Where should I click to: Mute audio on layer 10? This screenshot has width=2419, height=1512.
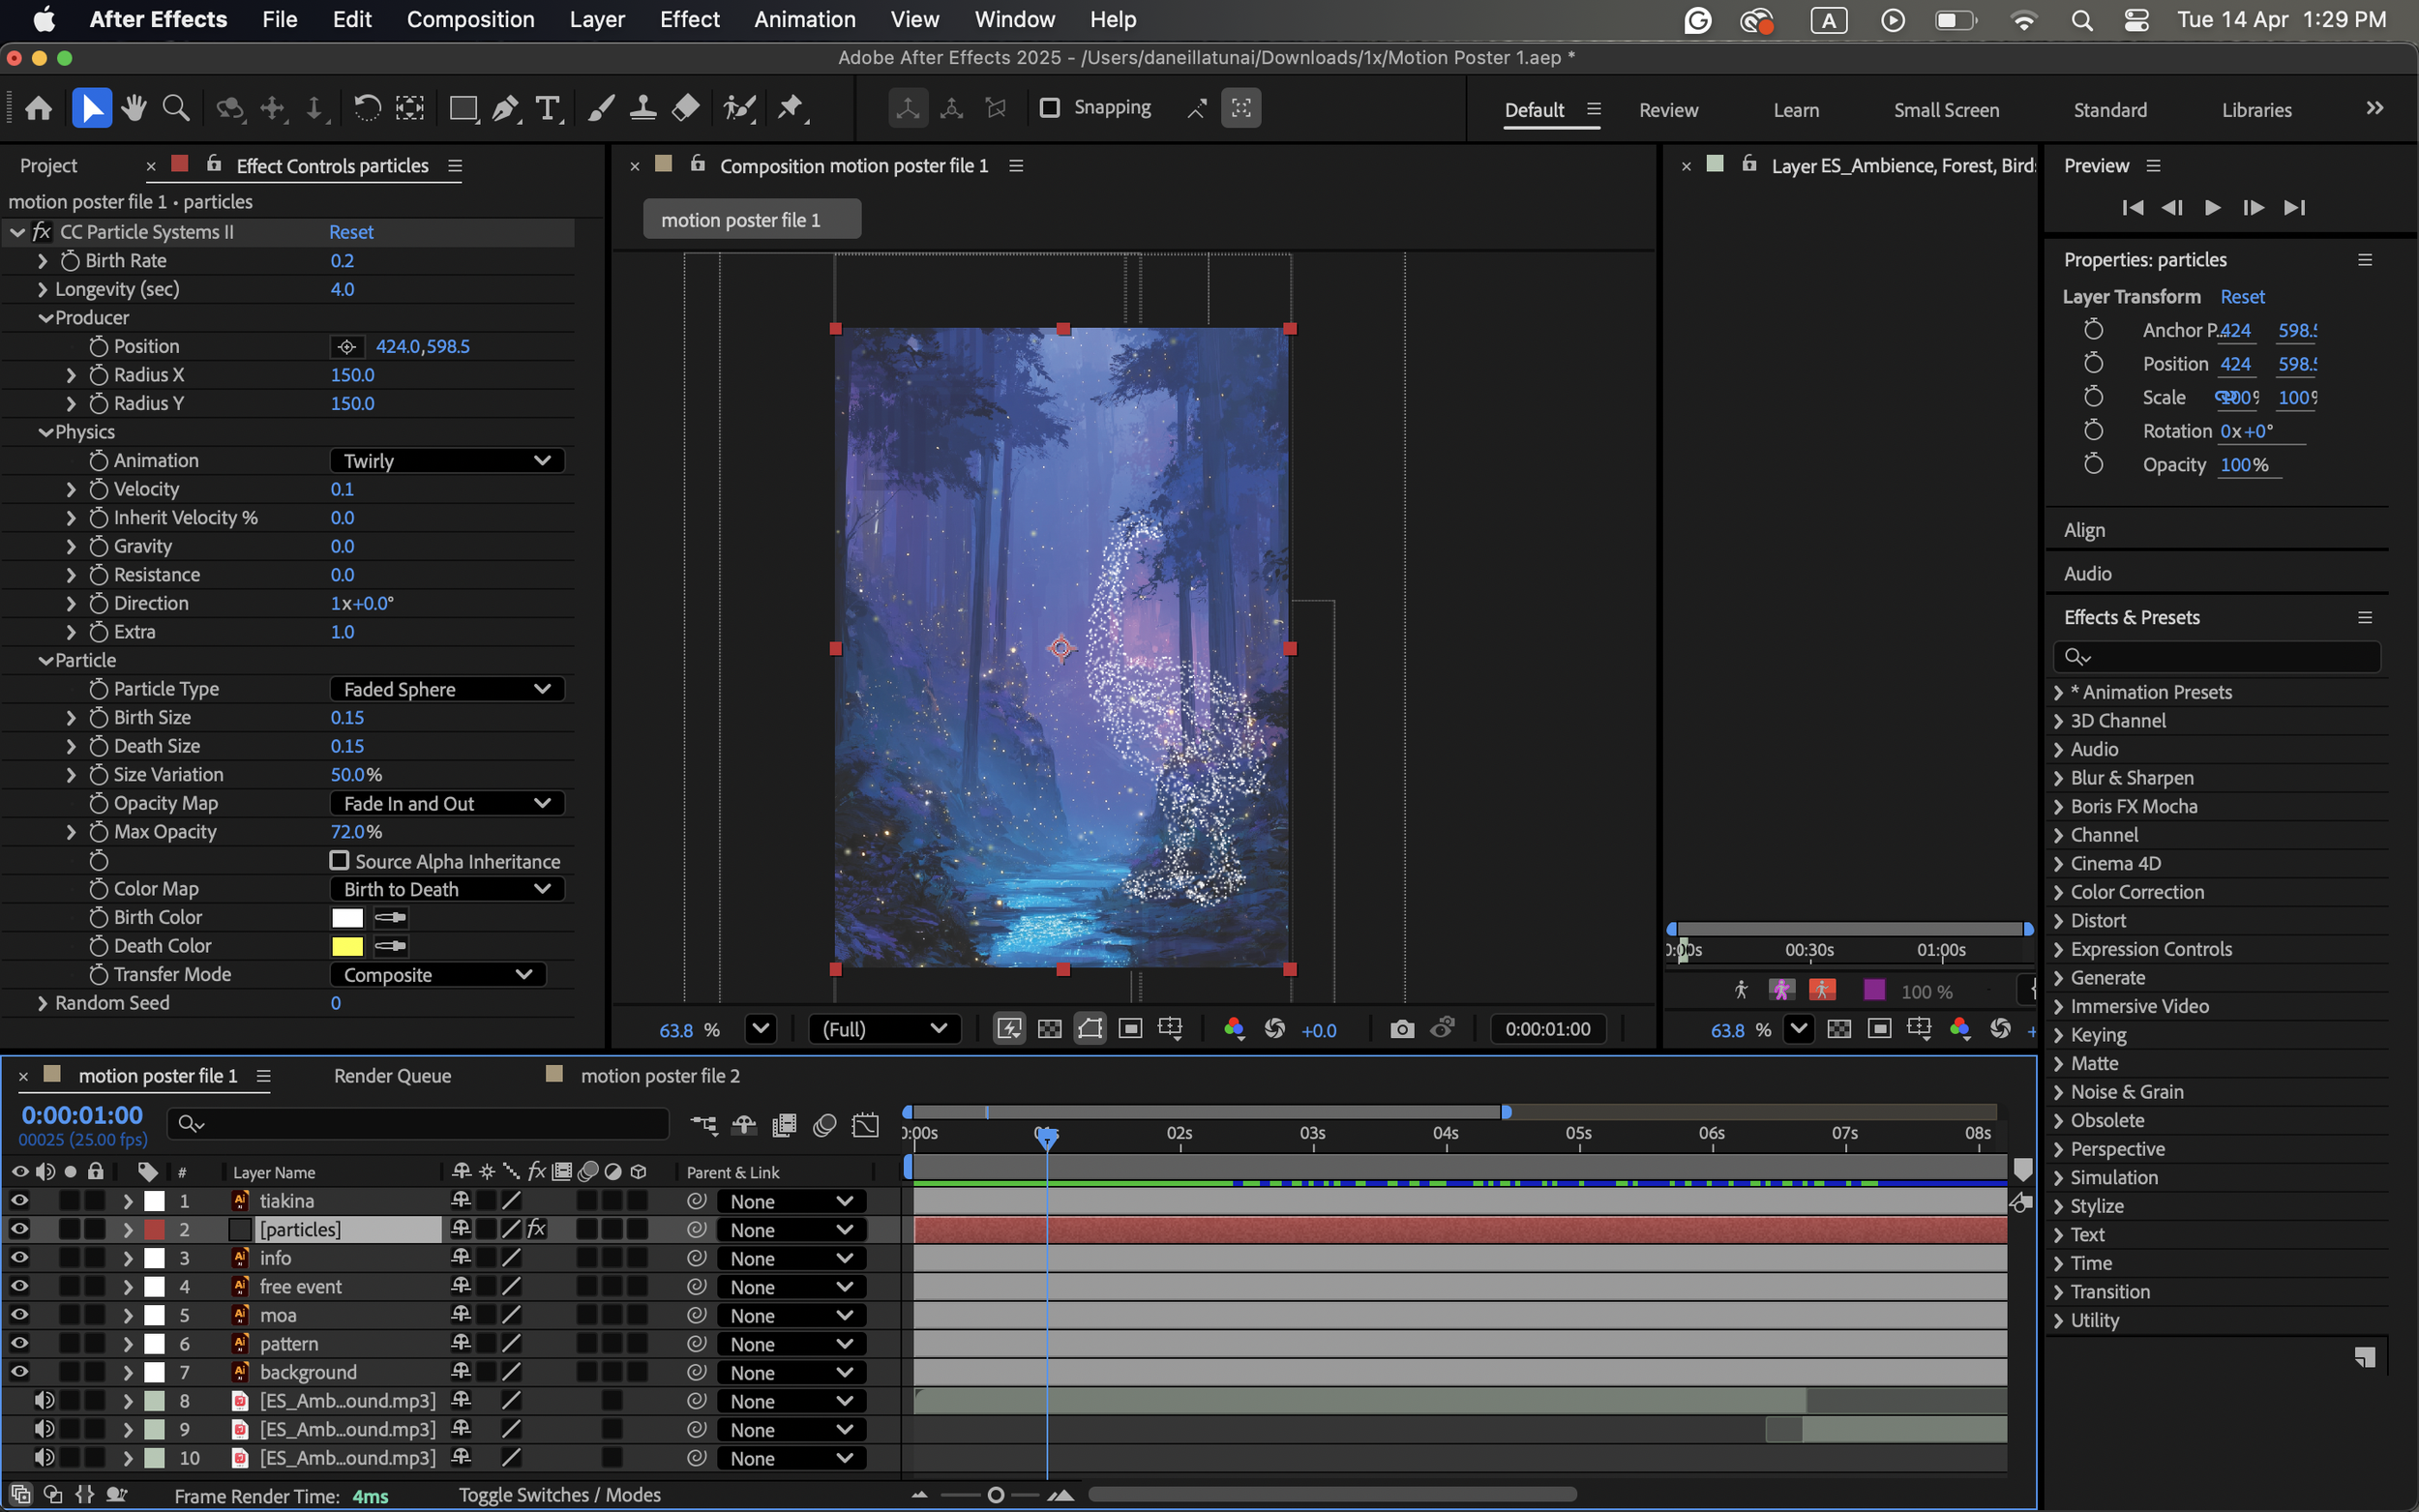point(44,1457)
